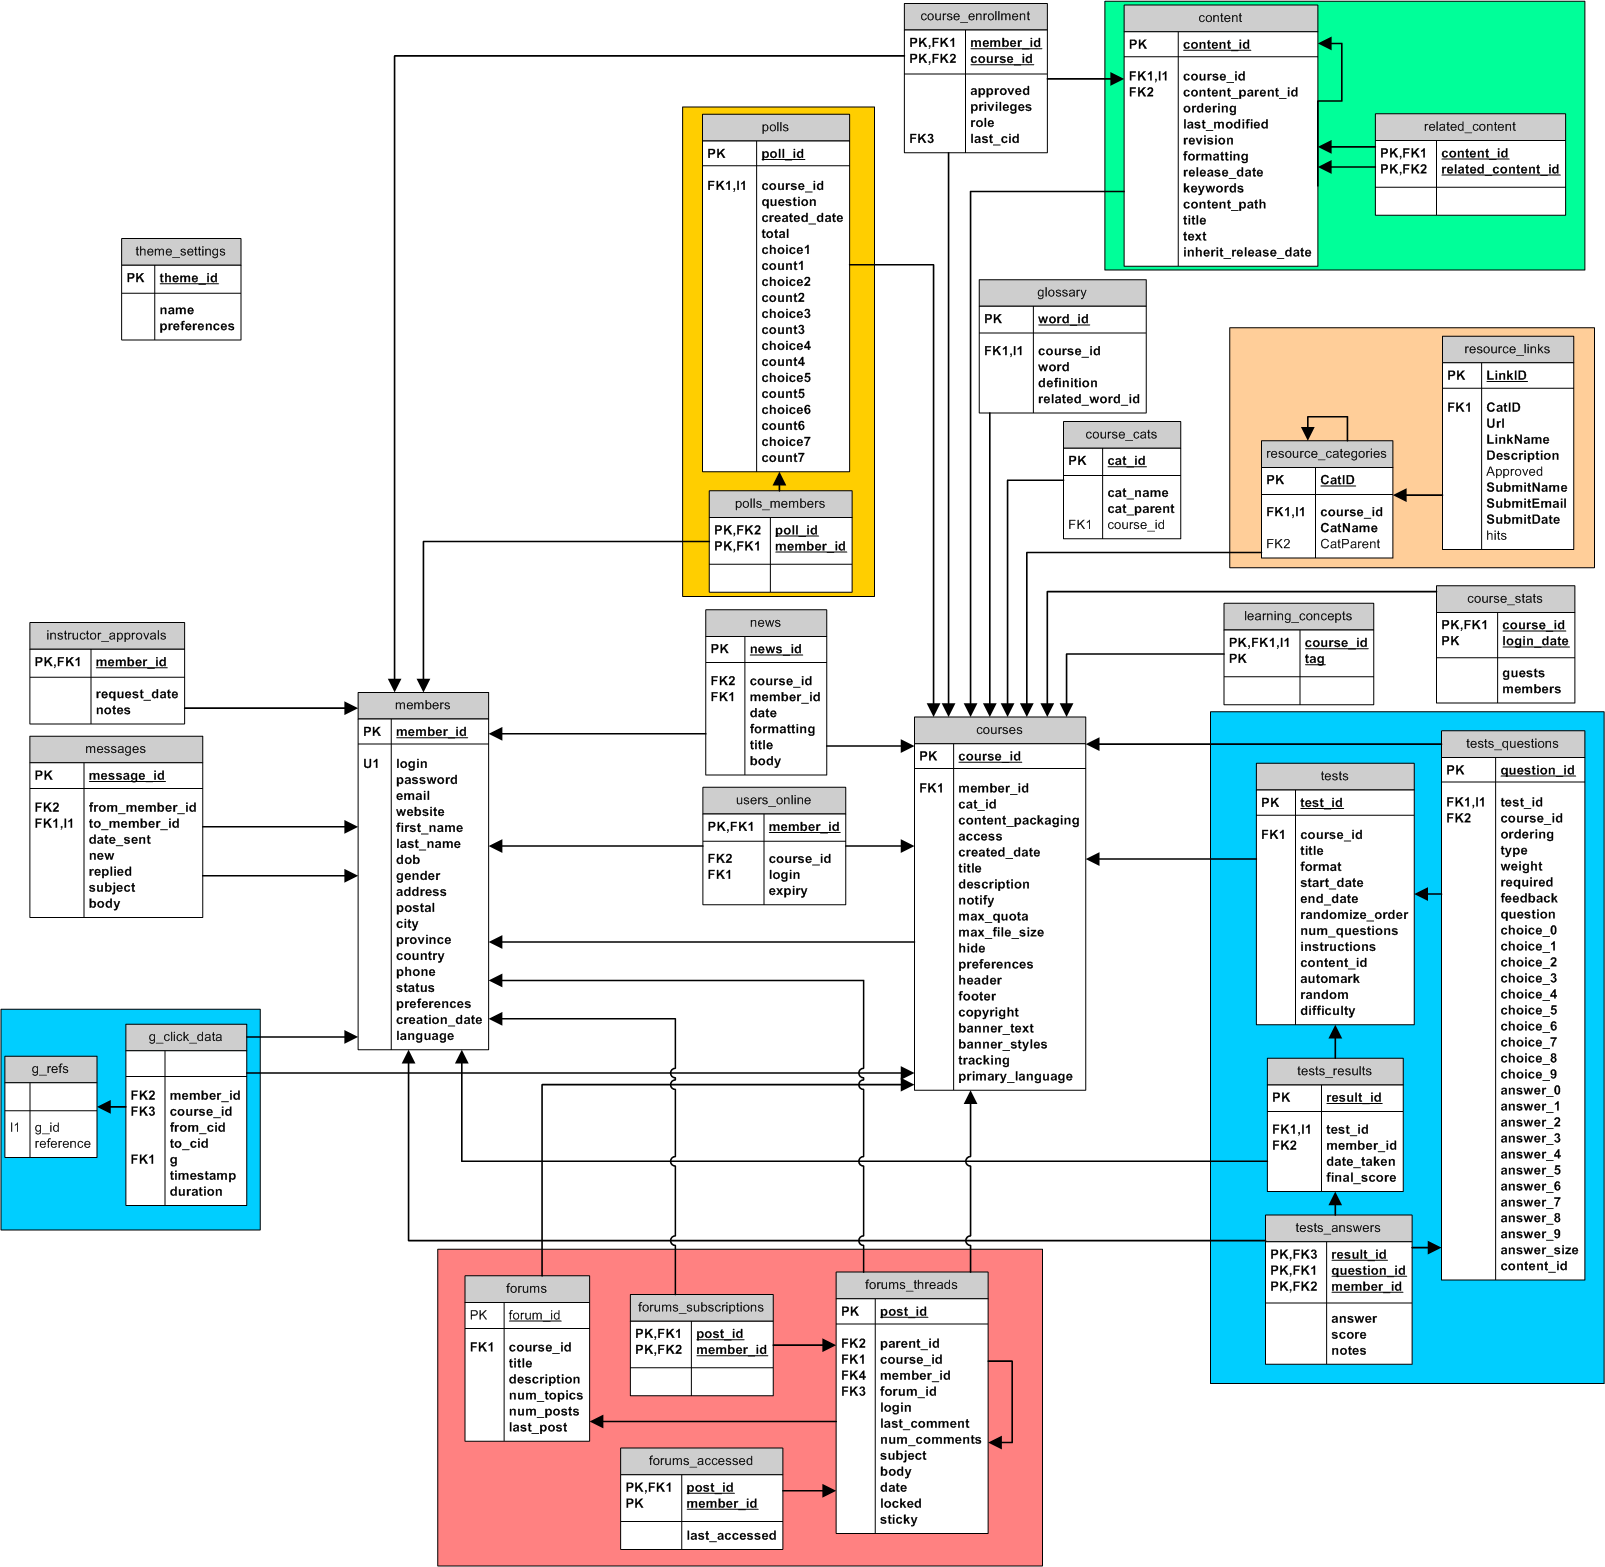Screen dimensions: 1605x1567
Task: Select the news table title
Action: coord(766,623)
